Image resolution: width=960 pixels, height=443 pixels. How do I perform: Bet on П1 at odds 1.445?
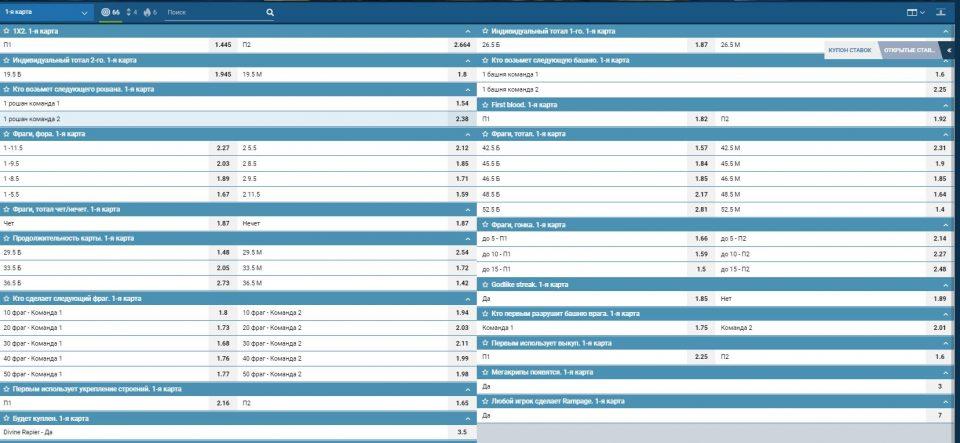pyautogui.click(x=223, y=45)
